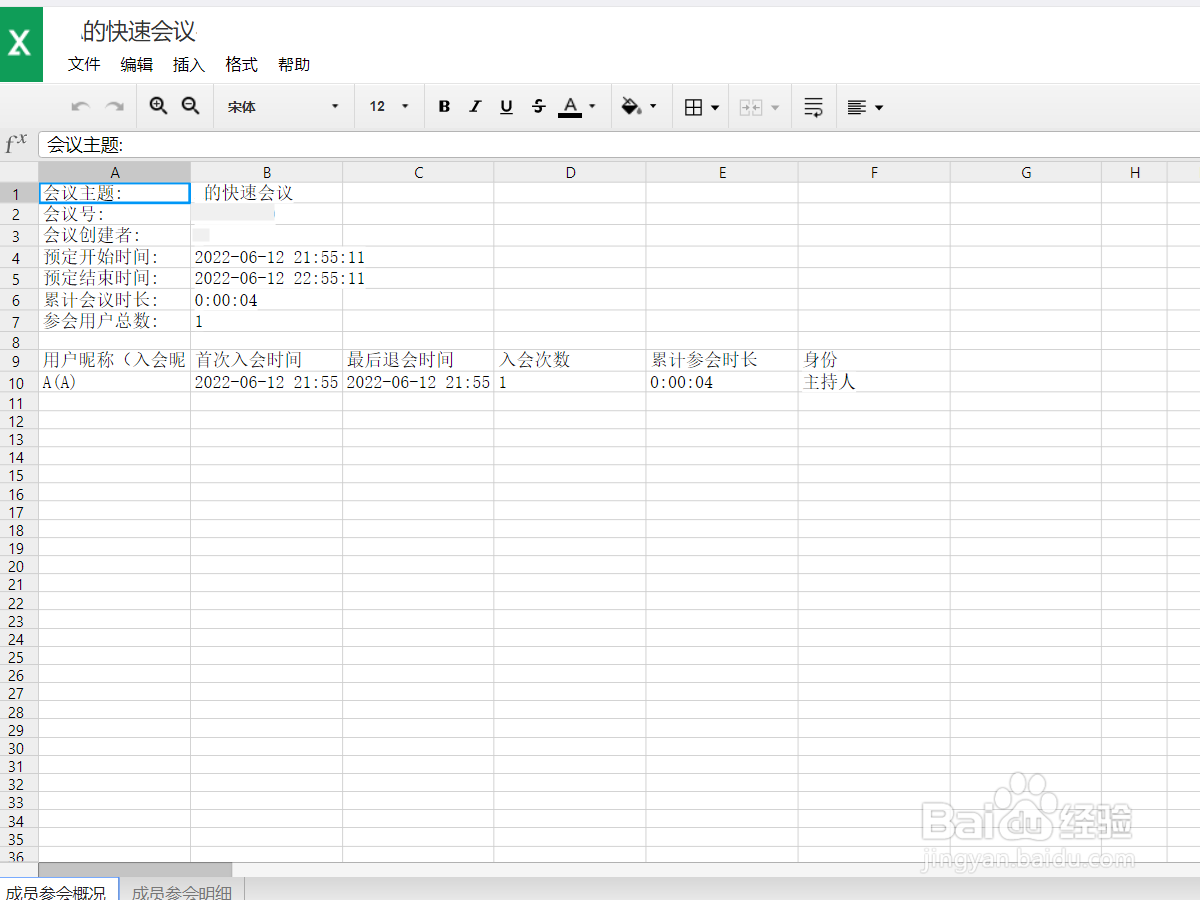Select cell A(A) in row 10

(x=114, y=382)
